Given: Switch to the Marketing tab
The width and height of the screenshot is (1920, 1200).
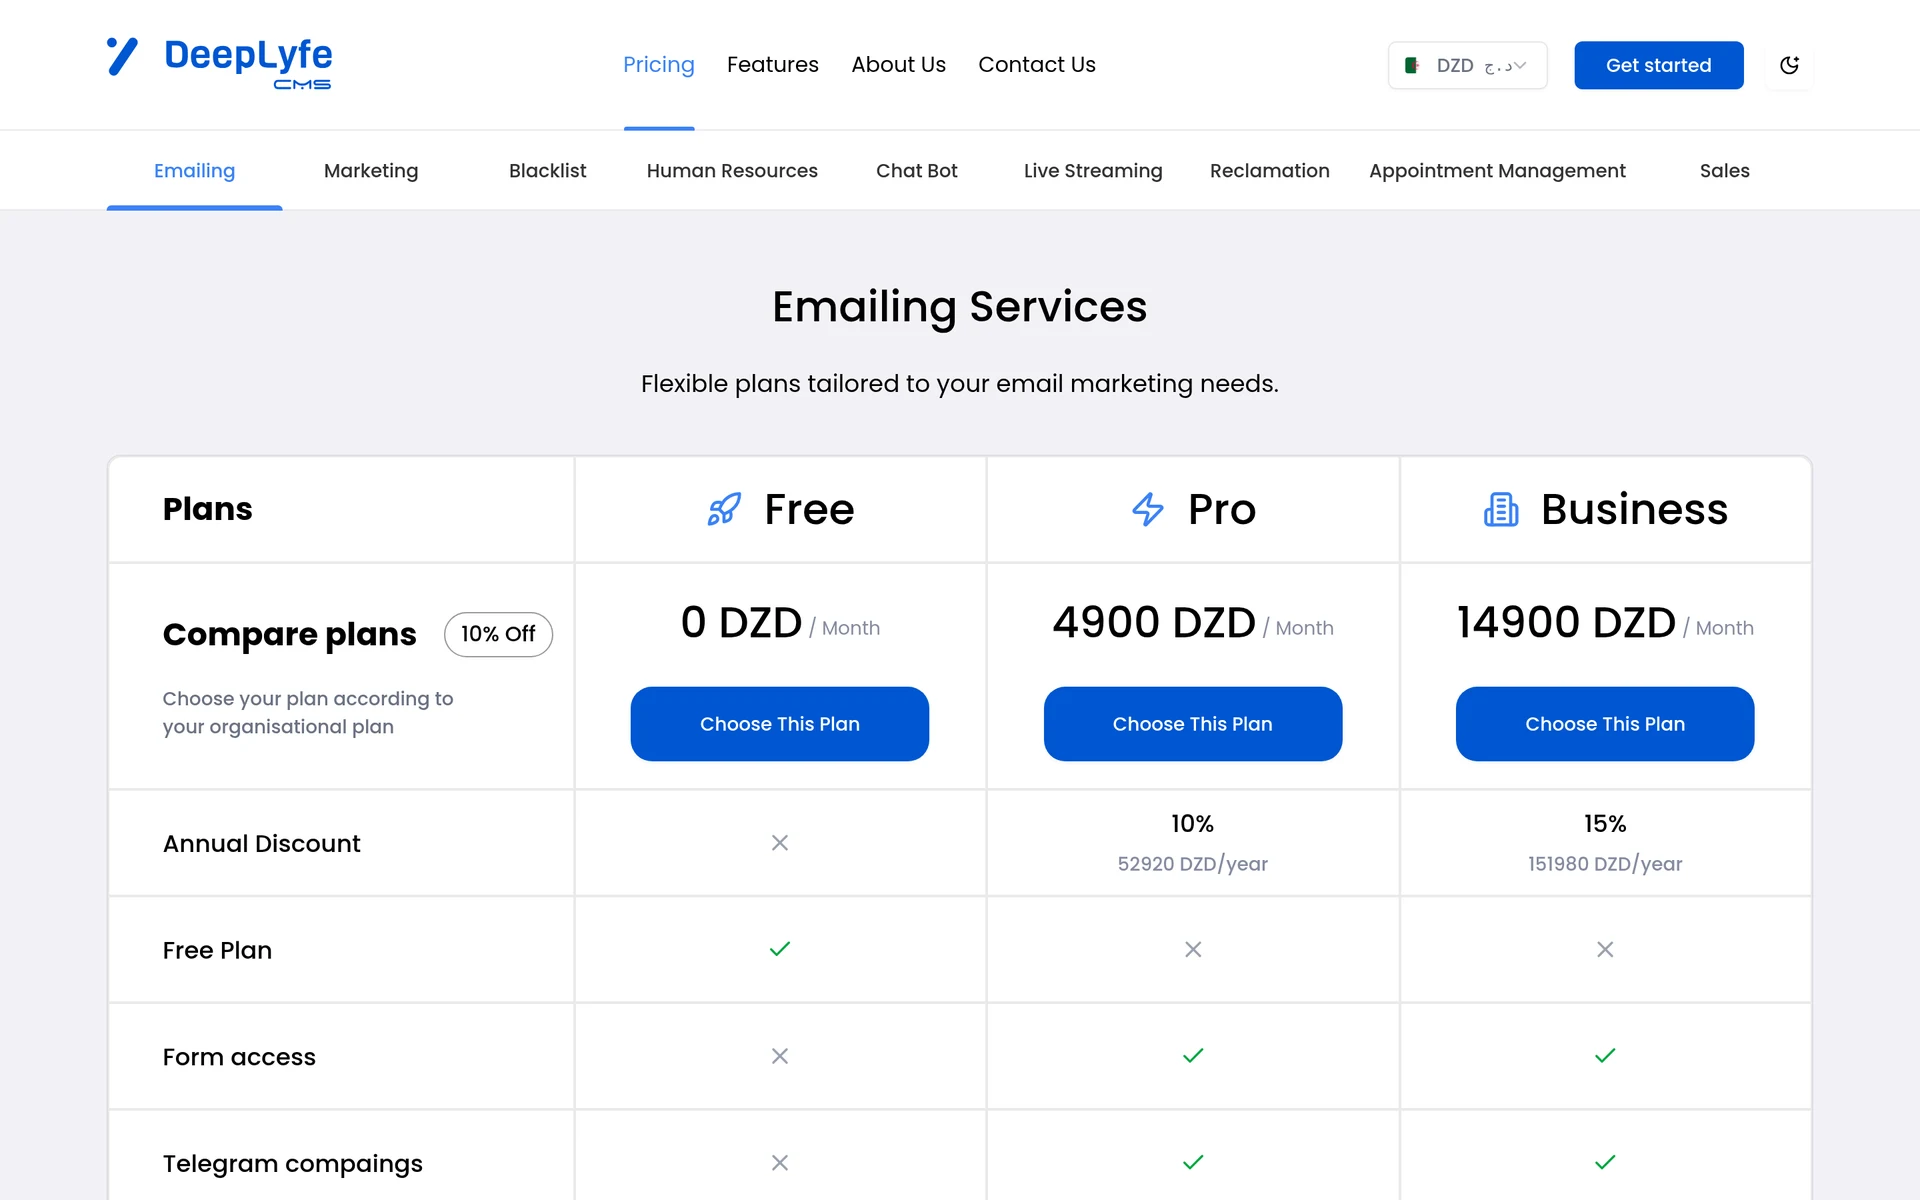Looking at the screenshot, I should 371,171.
